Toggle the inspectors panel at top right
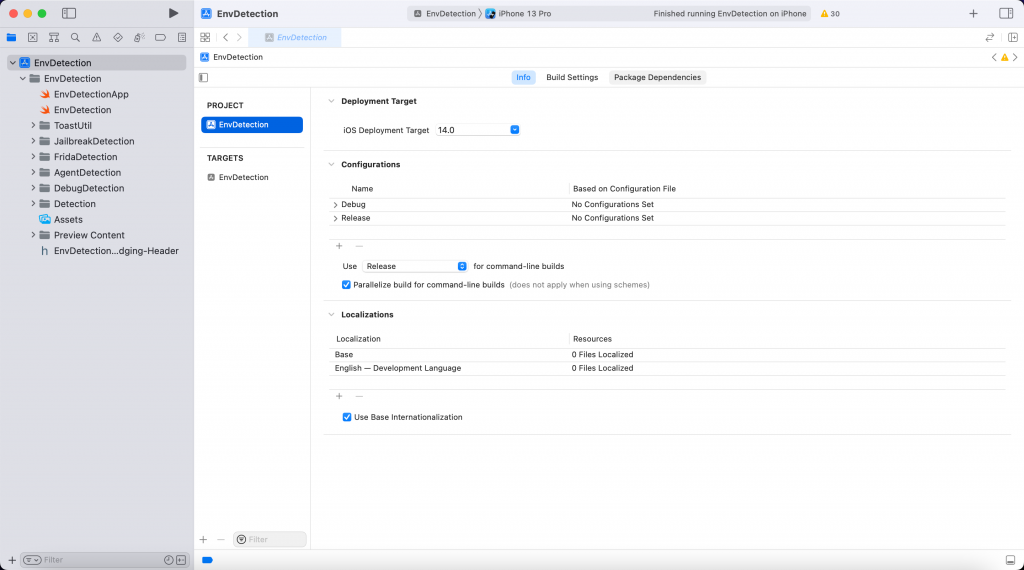Screen dimensions: 1024x570 (1006, 13)
